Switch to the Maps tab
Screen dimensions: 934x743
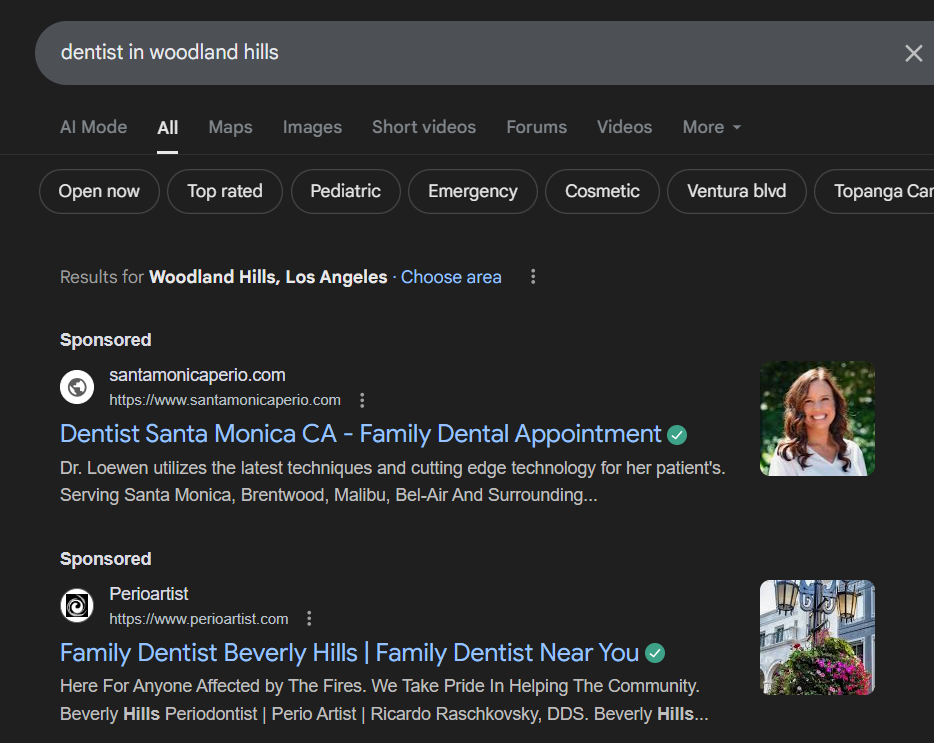pos(230,127)
